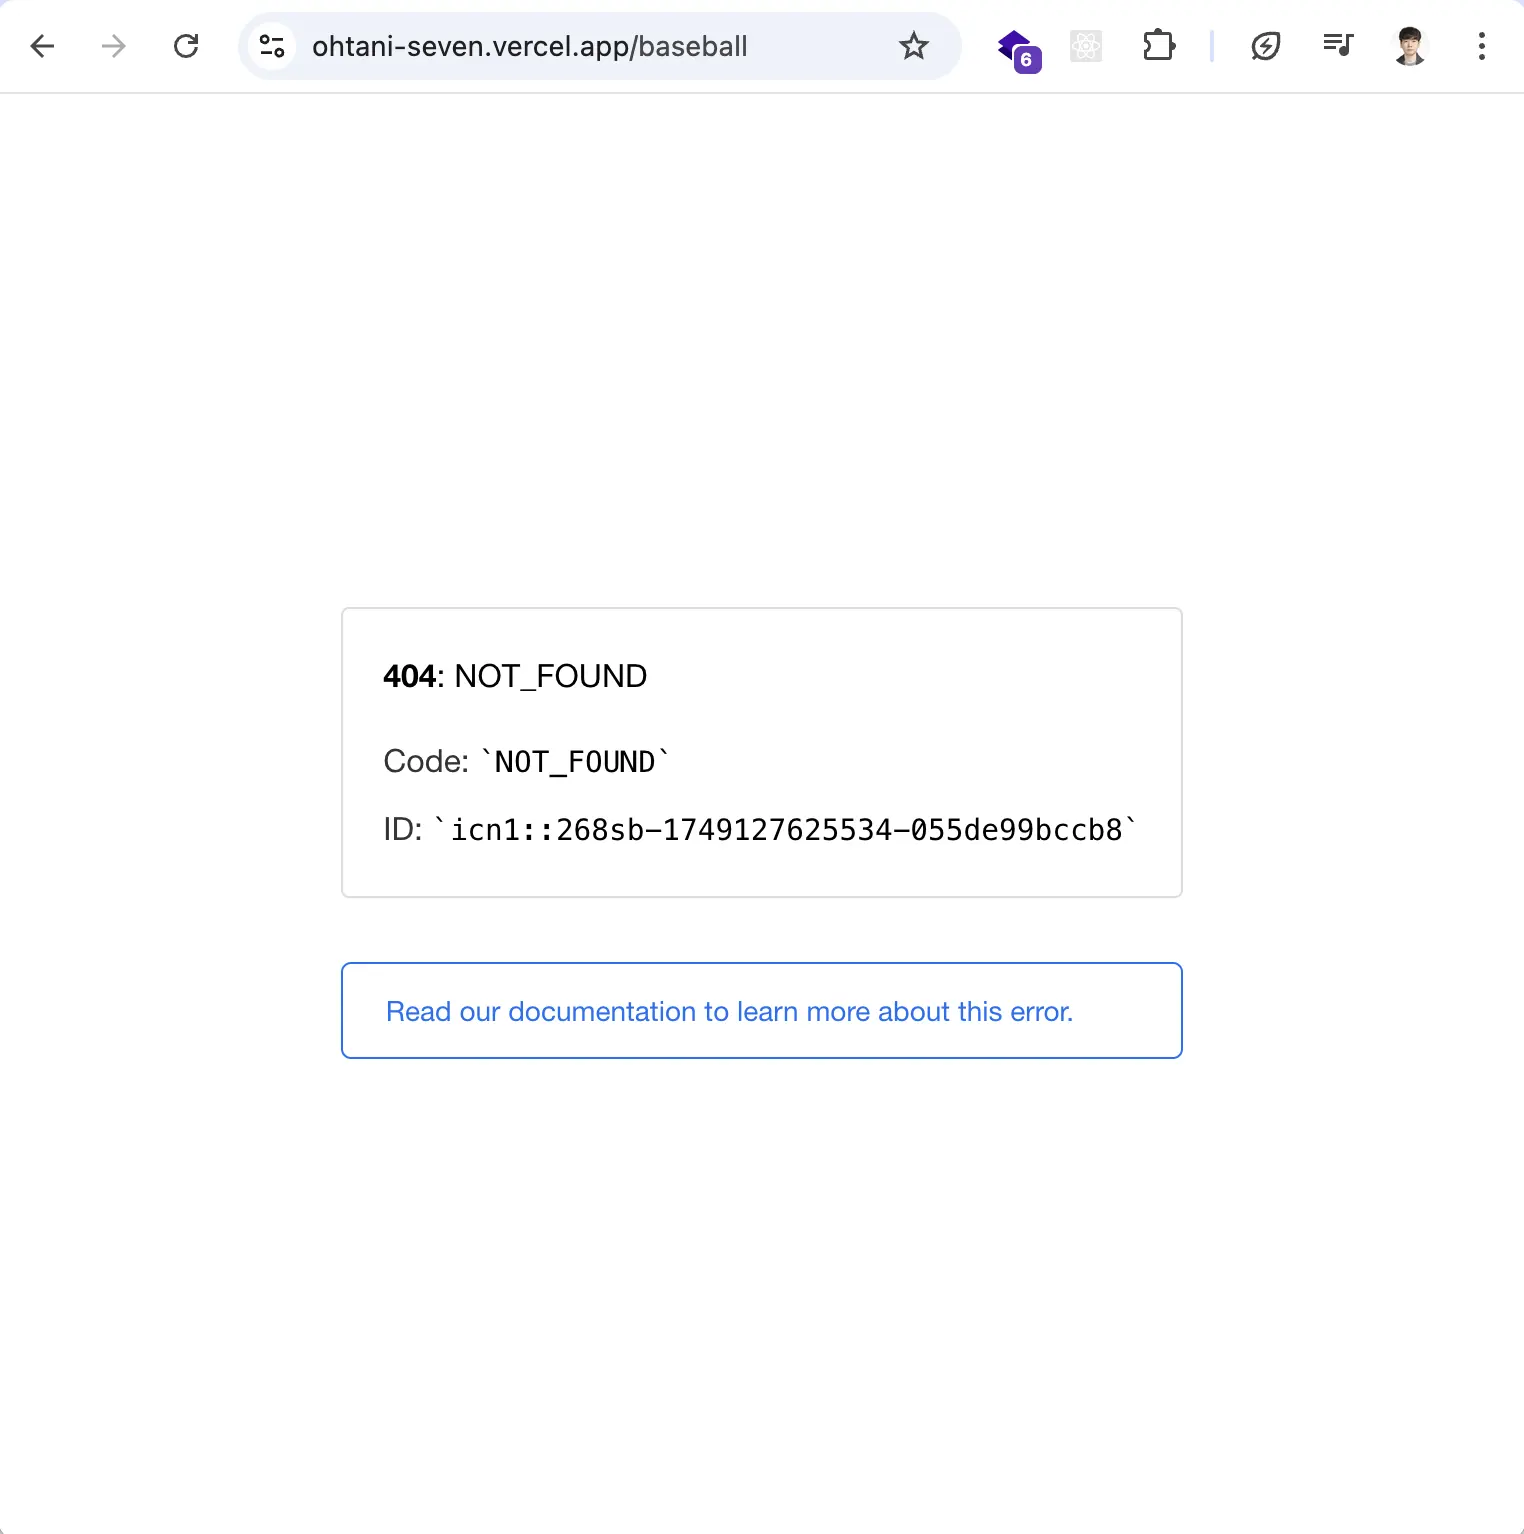
Task: Click the lightning bolt toolbar icon
Action: coord(1266,46)
